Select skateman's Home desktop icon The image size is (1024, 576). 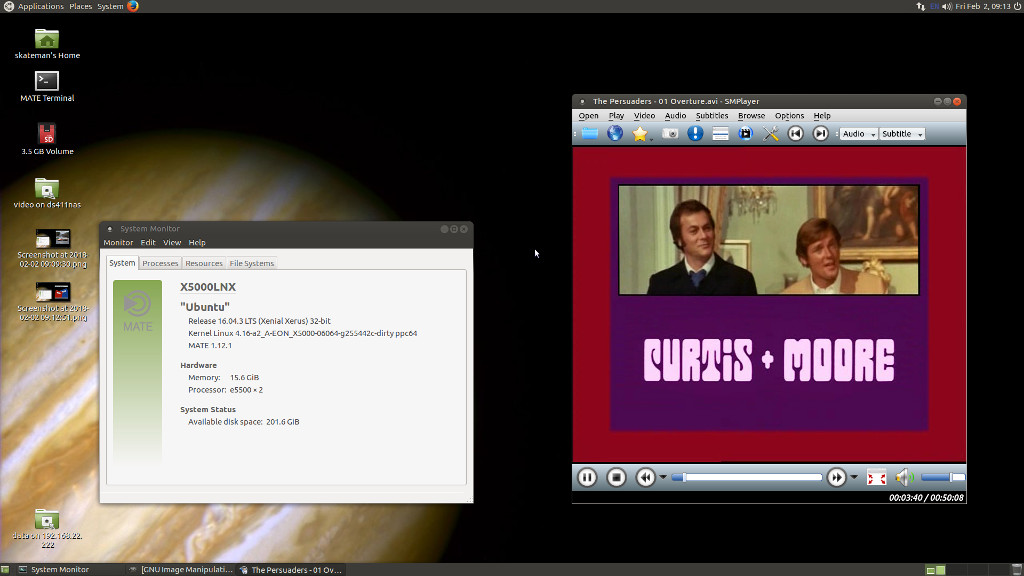47,44
